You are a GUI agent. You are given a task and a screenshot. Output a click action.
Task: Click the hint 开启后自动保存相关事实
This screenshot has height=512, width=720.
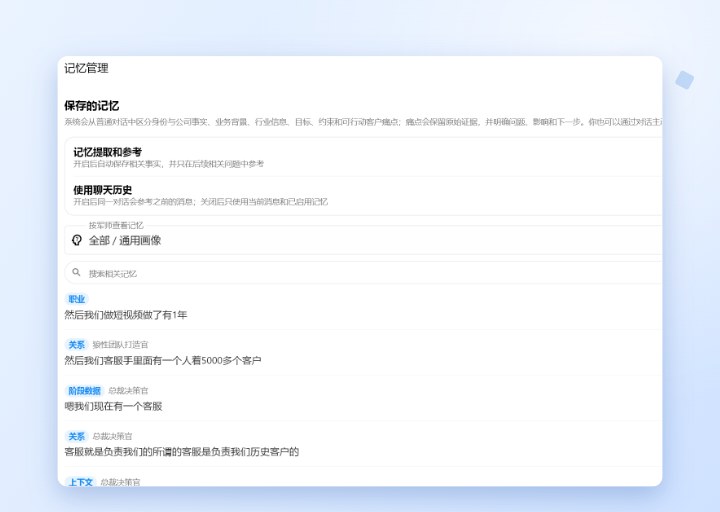[x=169, y=164]
